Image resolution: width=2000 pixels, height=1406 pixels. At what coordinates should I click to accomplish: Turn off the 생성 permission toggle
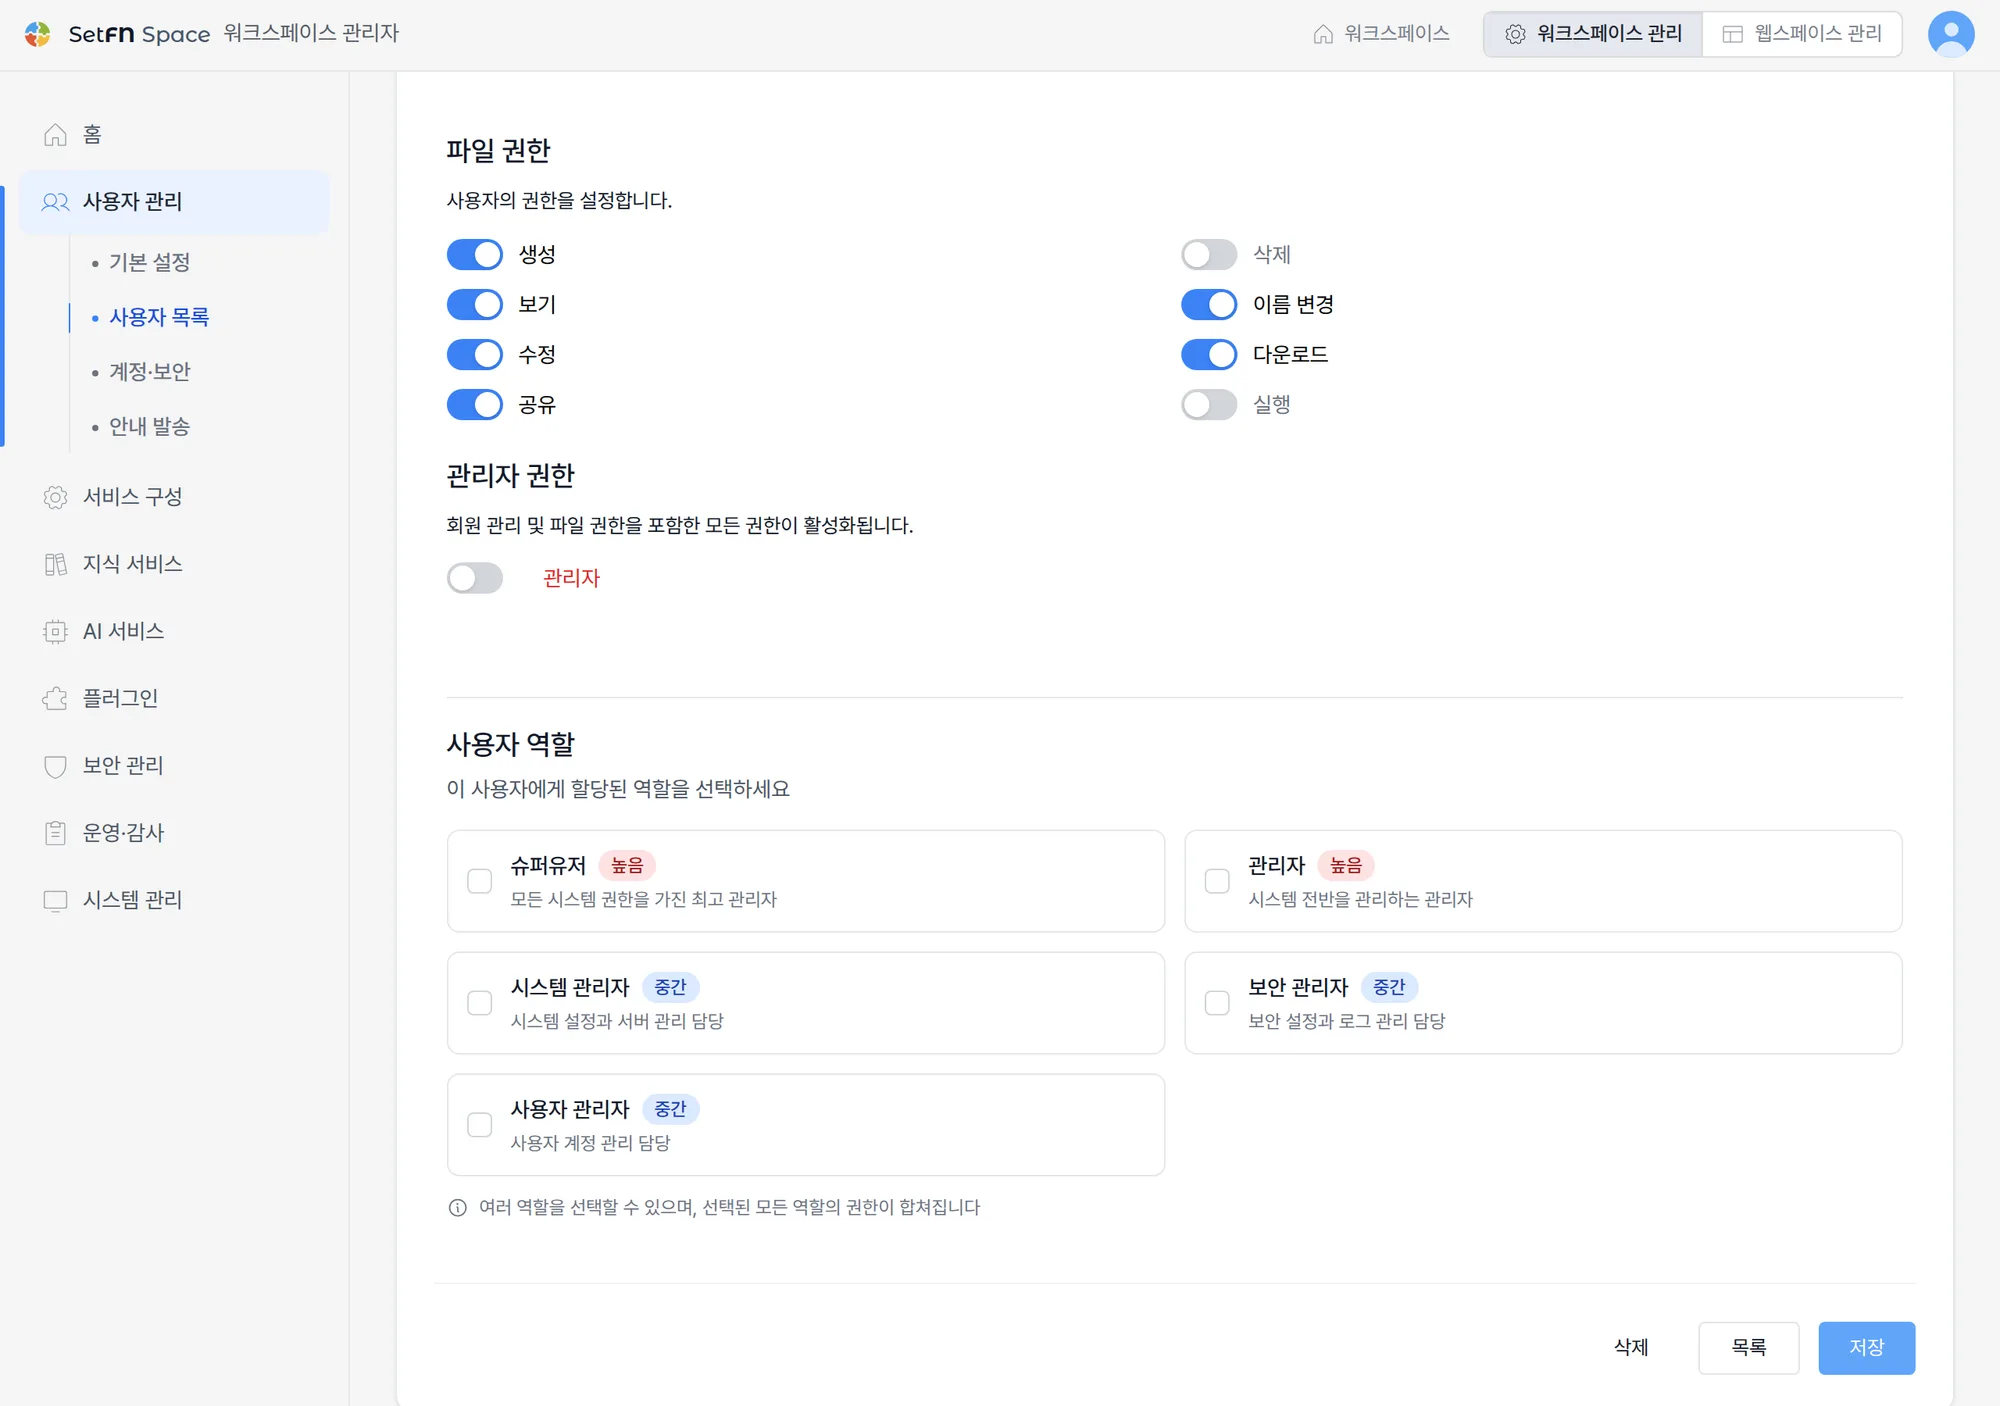[x=475, y=255]
